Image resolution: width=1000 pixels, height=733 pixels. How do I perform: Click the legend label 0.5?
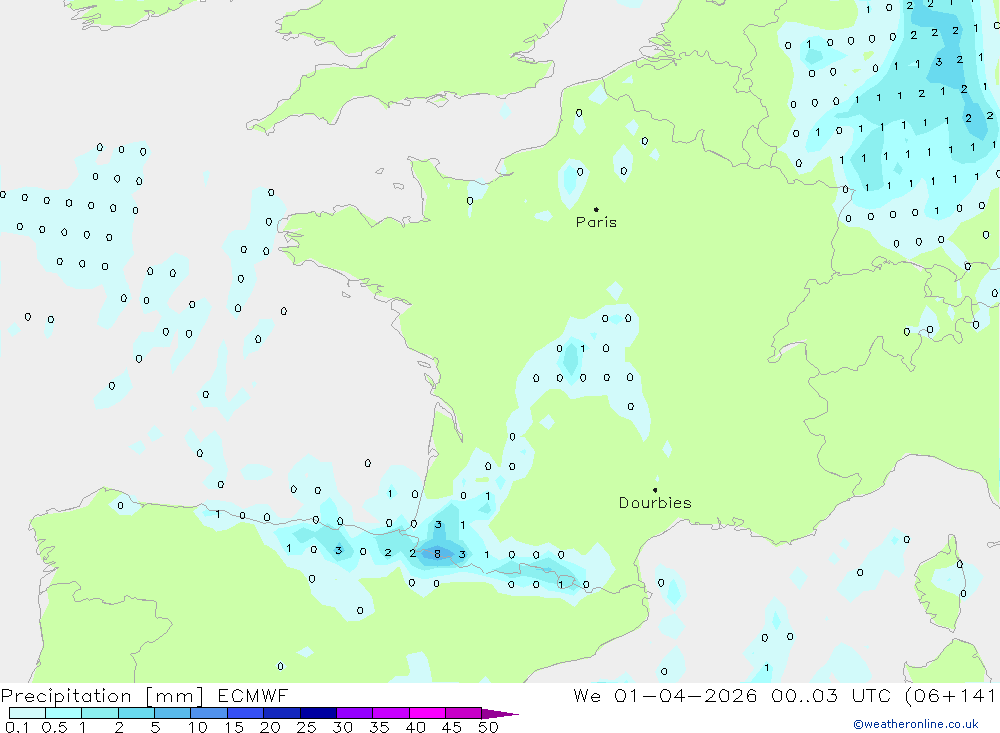pos(54,727)
